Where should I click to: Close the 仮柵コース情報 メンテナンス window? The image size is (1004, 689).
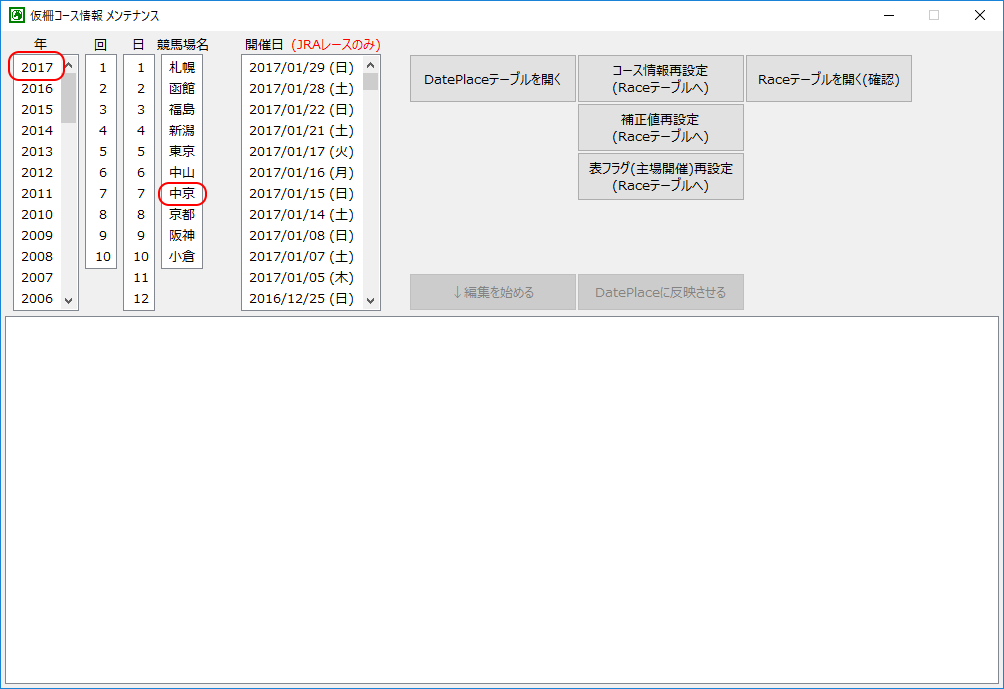(980, 15)
